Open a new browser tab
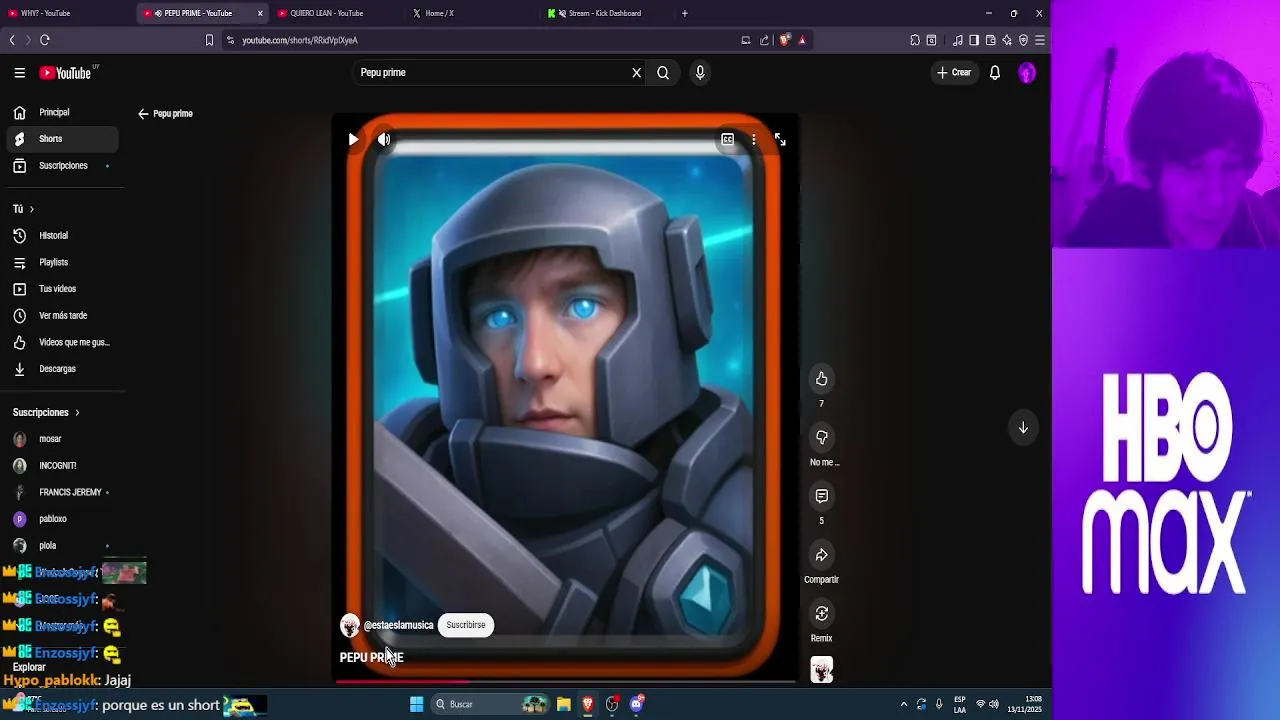Viewport: 1280px width, 720px height. coord(685,13)
